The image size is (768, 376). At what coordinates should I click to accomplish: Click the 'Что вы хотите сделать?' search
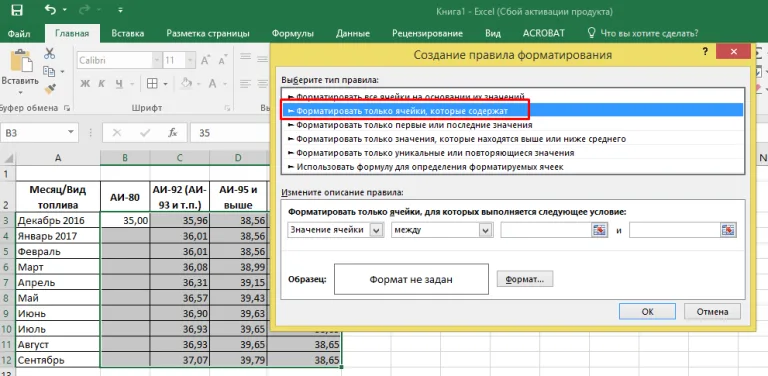coord(643,33)
